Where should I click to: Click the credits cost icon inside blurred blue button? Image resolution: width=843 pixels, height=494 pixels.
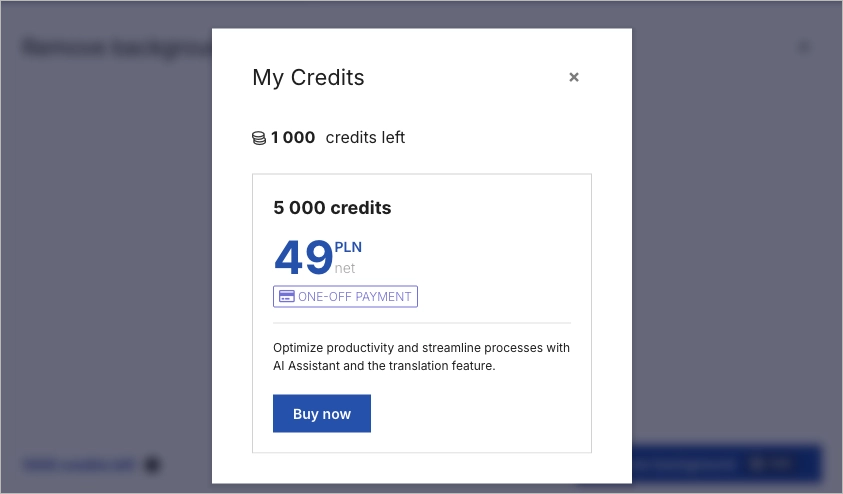[757, 464]
